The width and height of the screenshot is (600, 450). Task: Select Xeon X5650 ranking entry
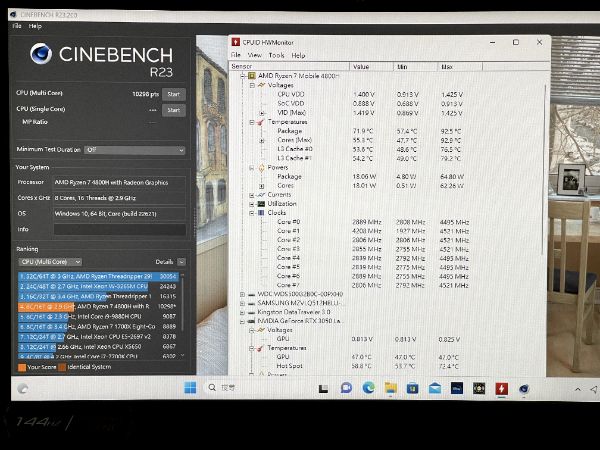(98, 347)
